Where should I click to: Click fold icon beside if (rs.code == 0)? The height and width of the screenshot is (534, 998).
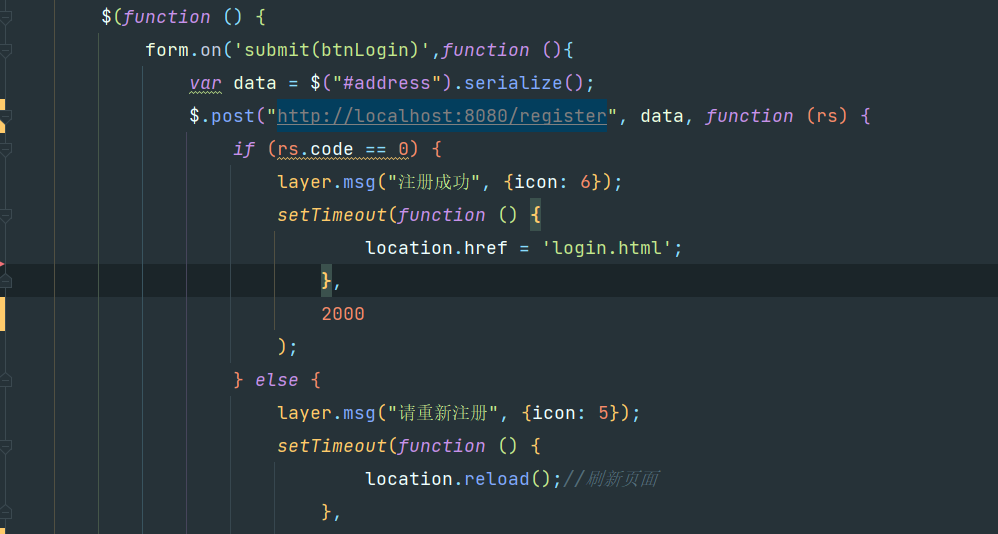(x=6, y=149)
